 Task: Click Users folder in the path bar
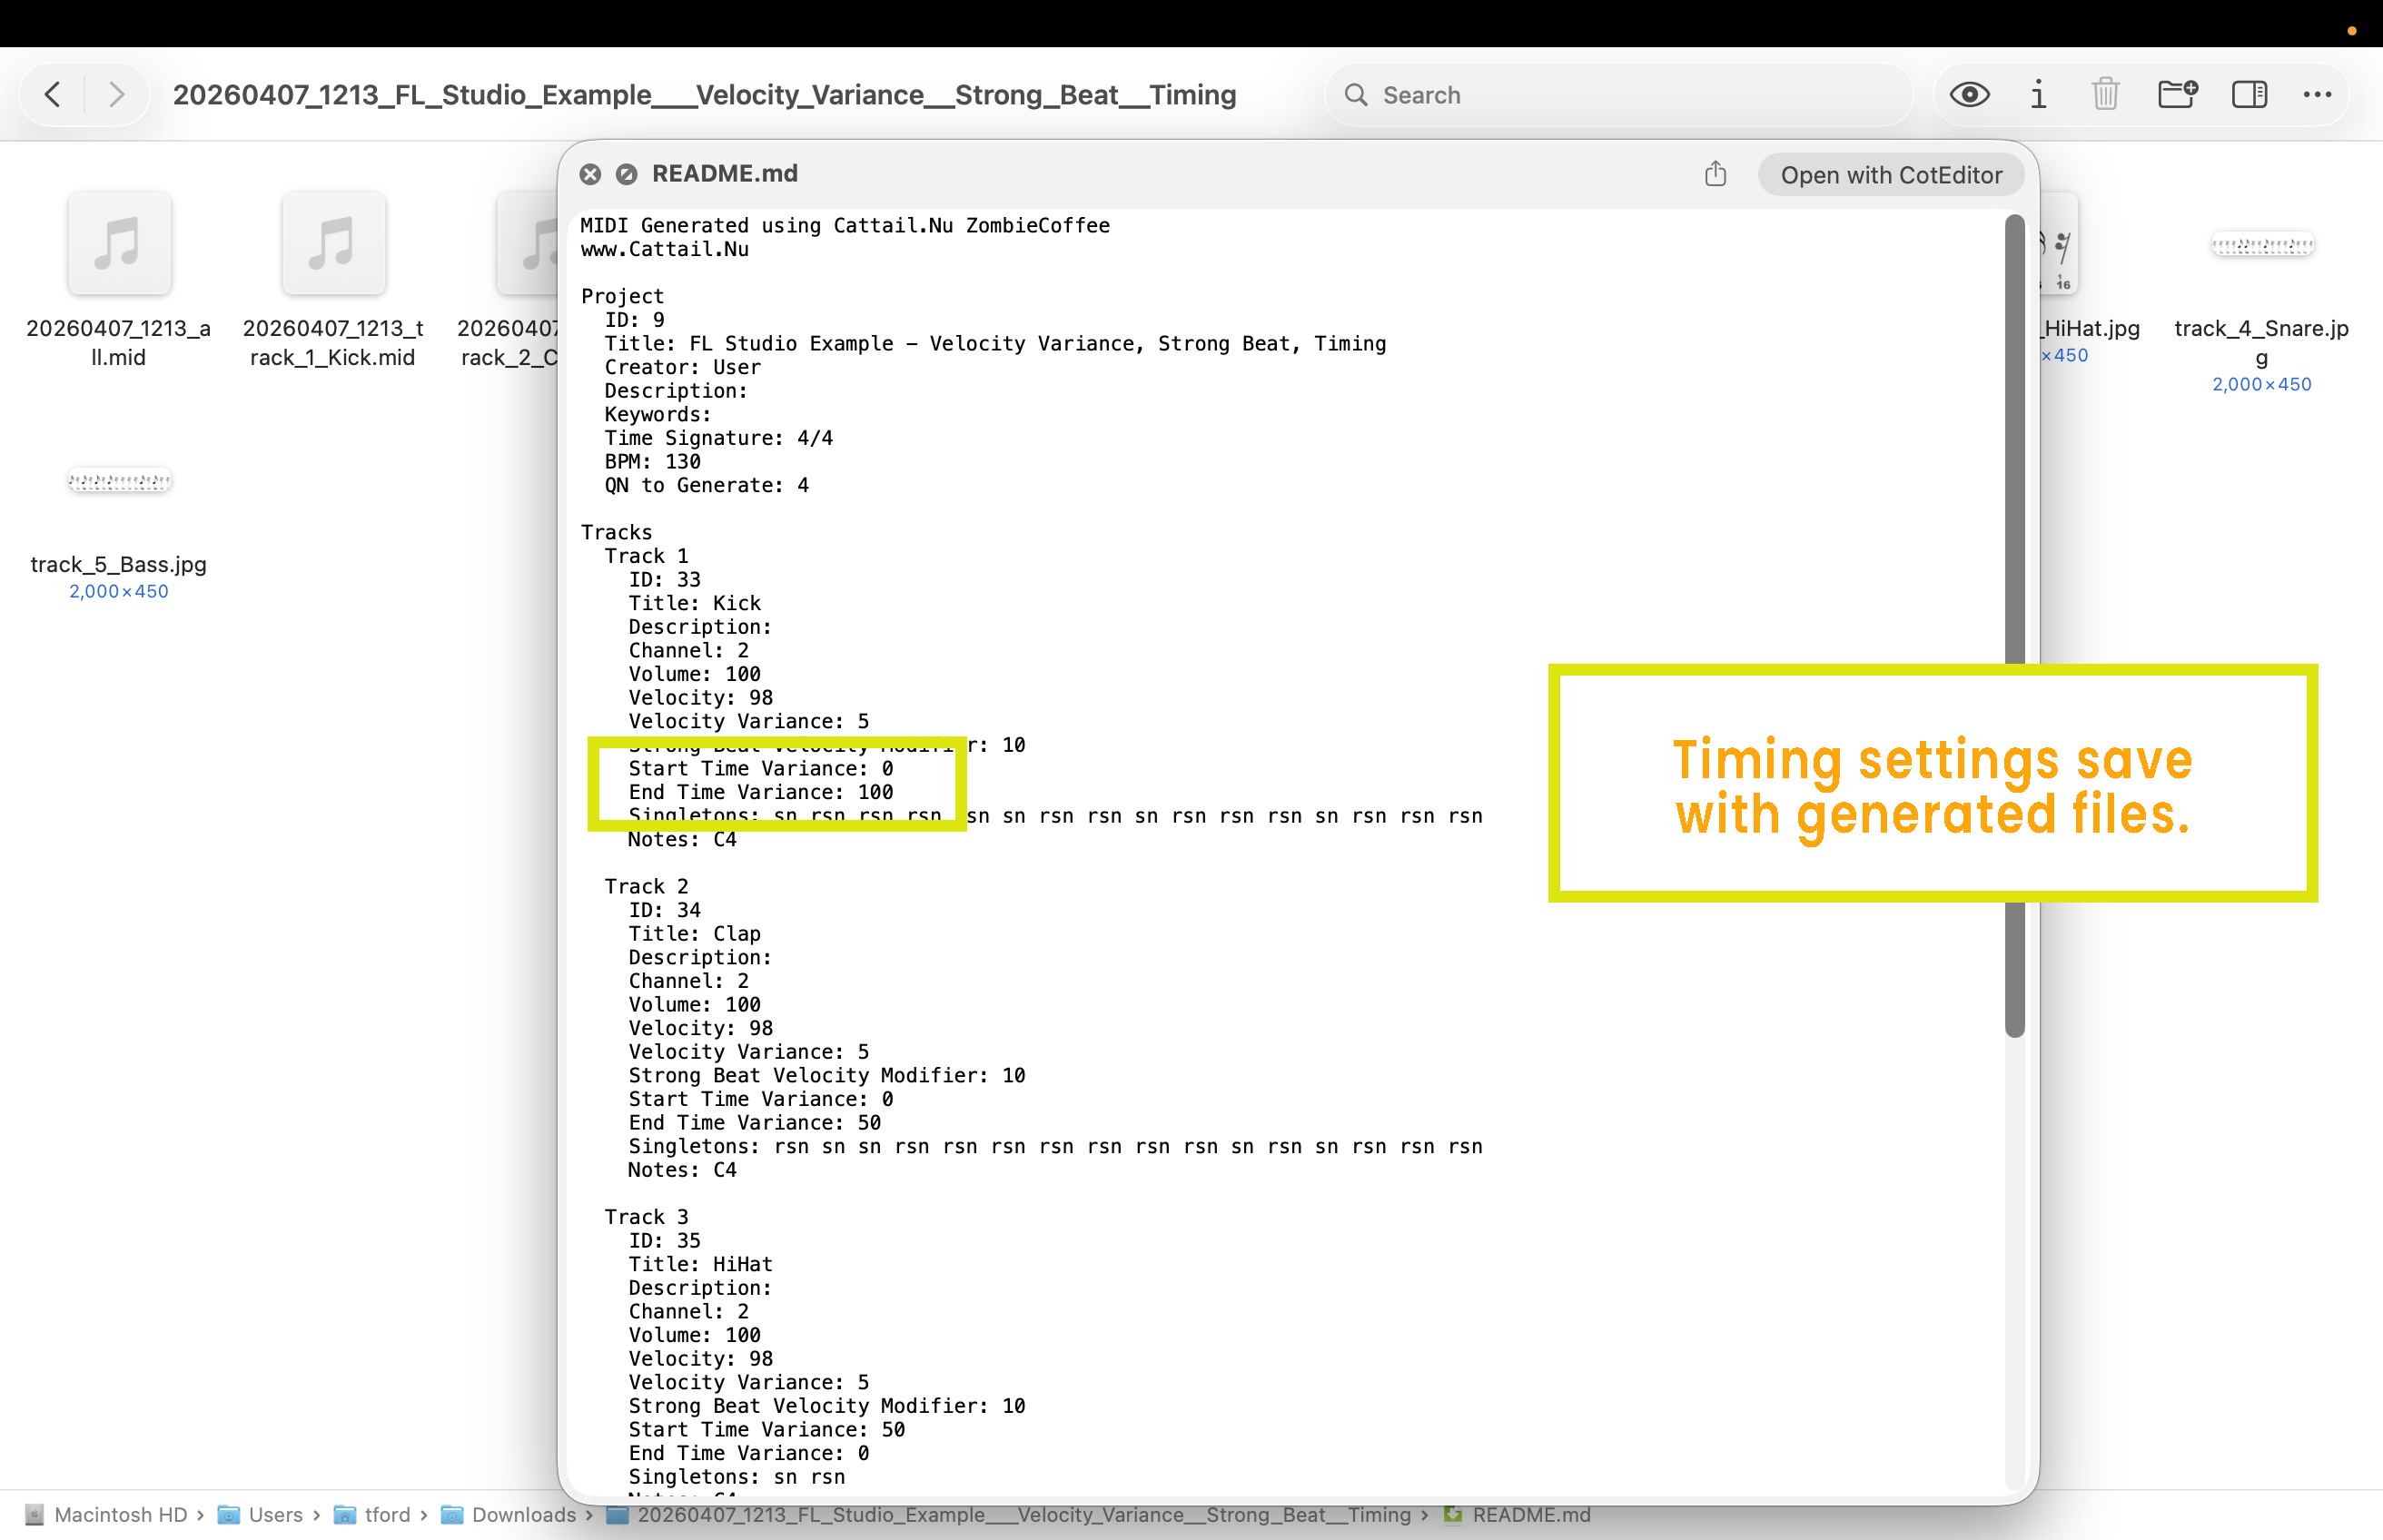pos(261,1514)
